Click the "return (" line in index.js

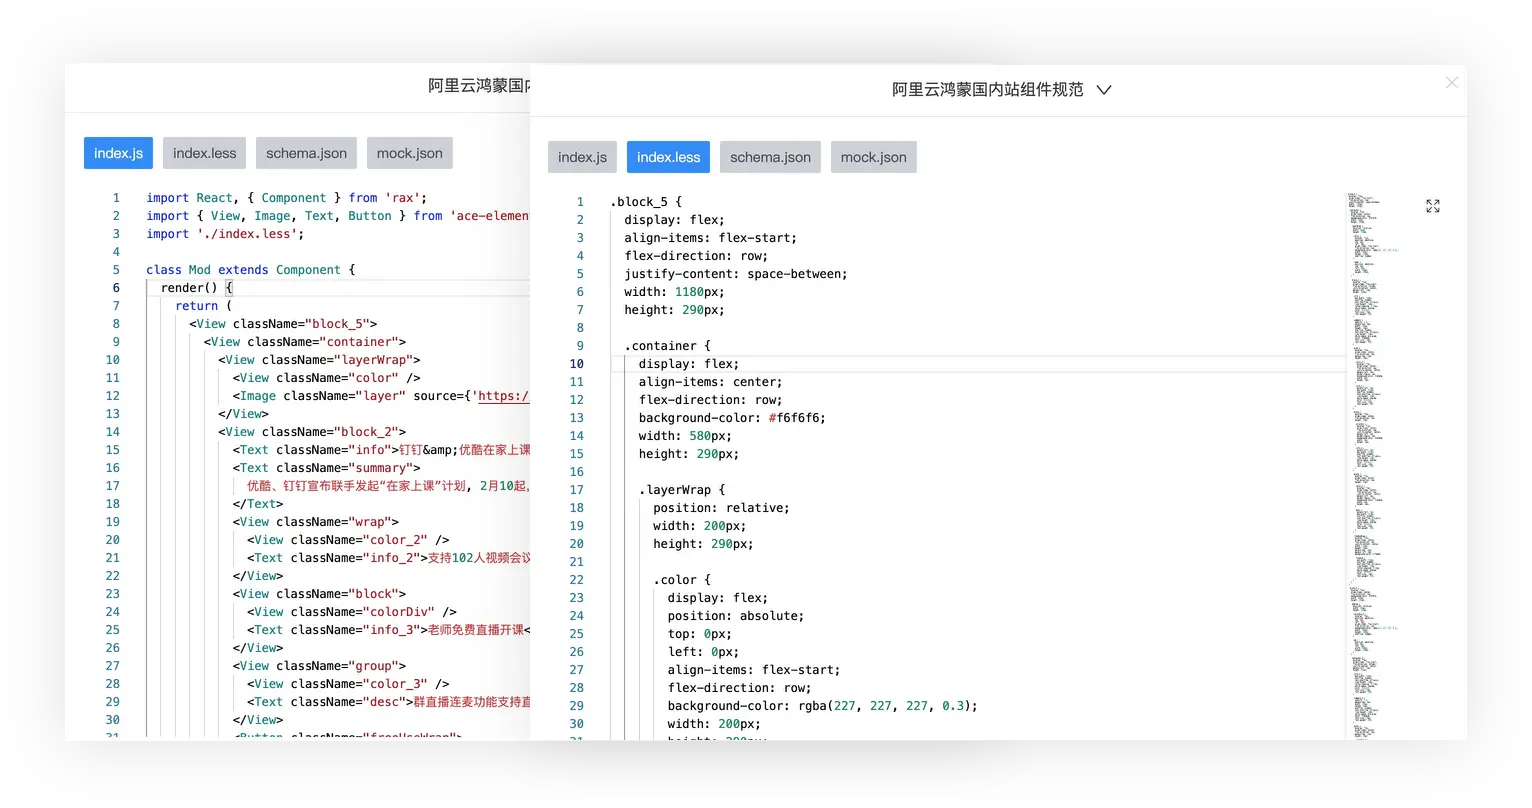[204, 306]
